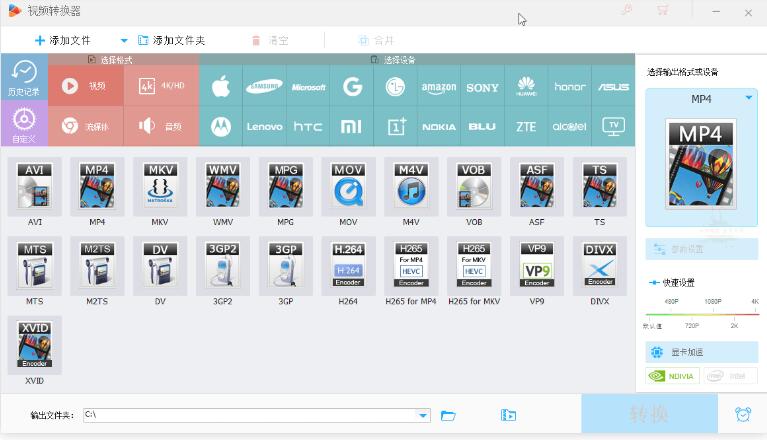This screenshot has height=440, width=767.
Task: Toggle Intel hardware acceleration
Action: pos(729,377)
